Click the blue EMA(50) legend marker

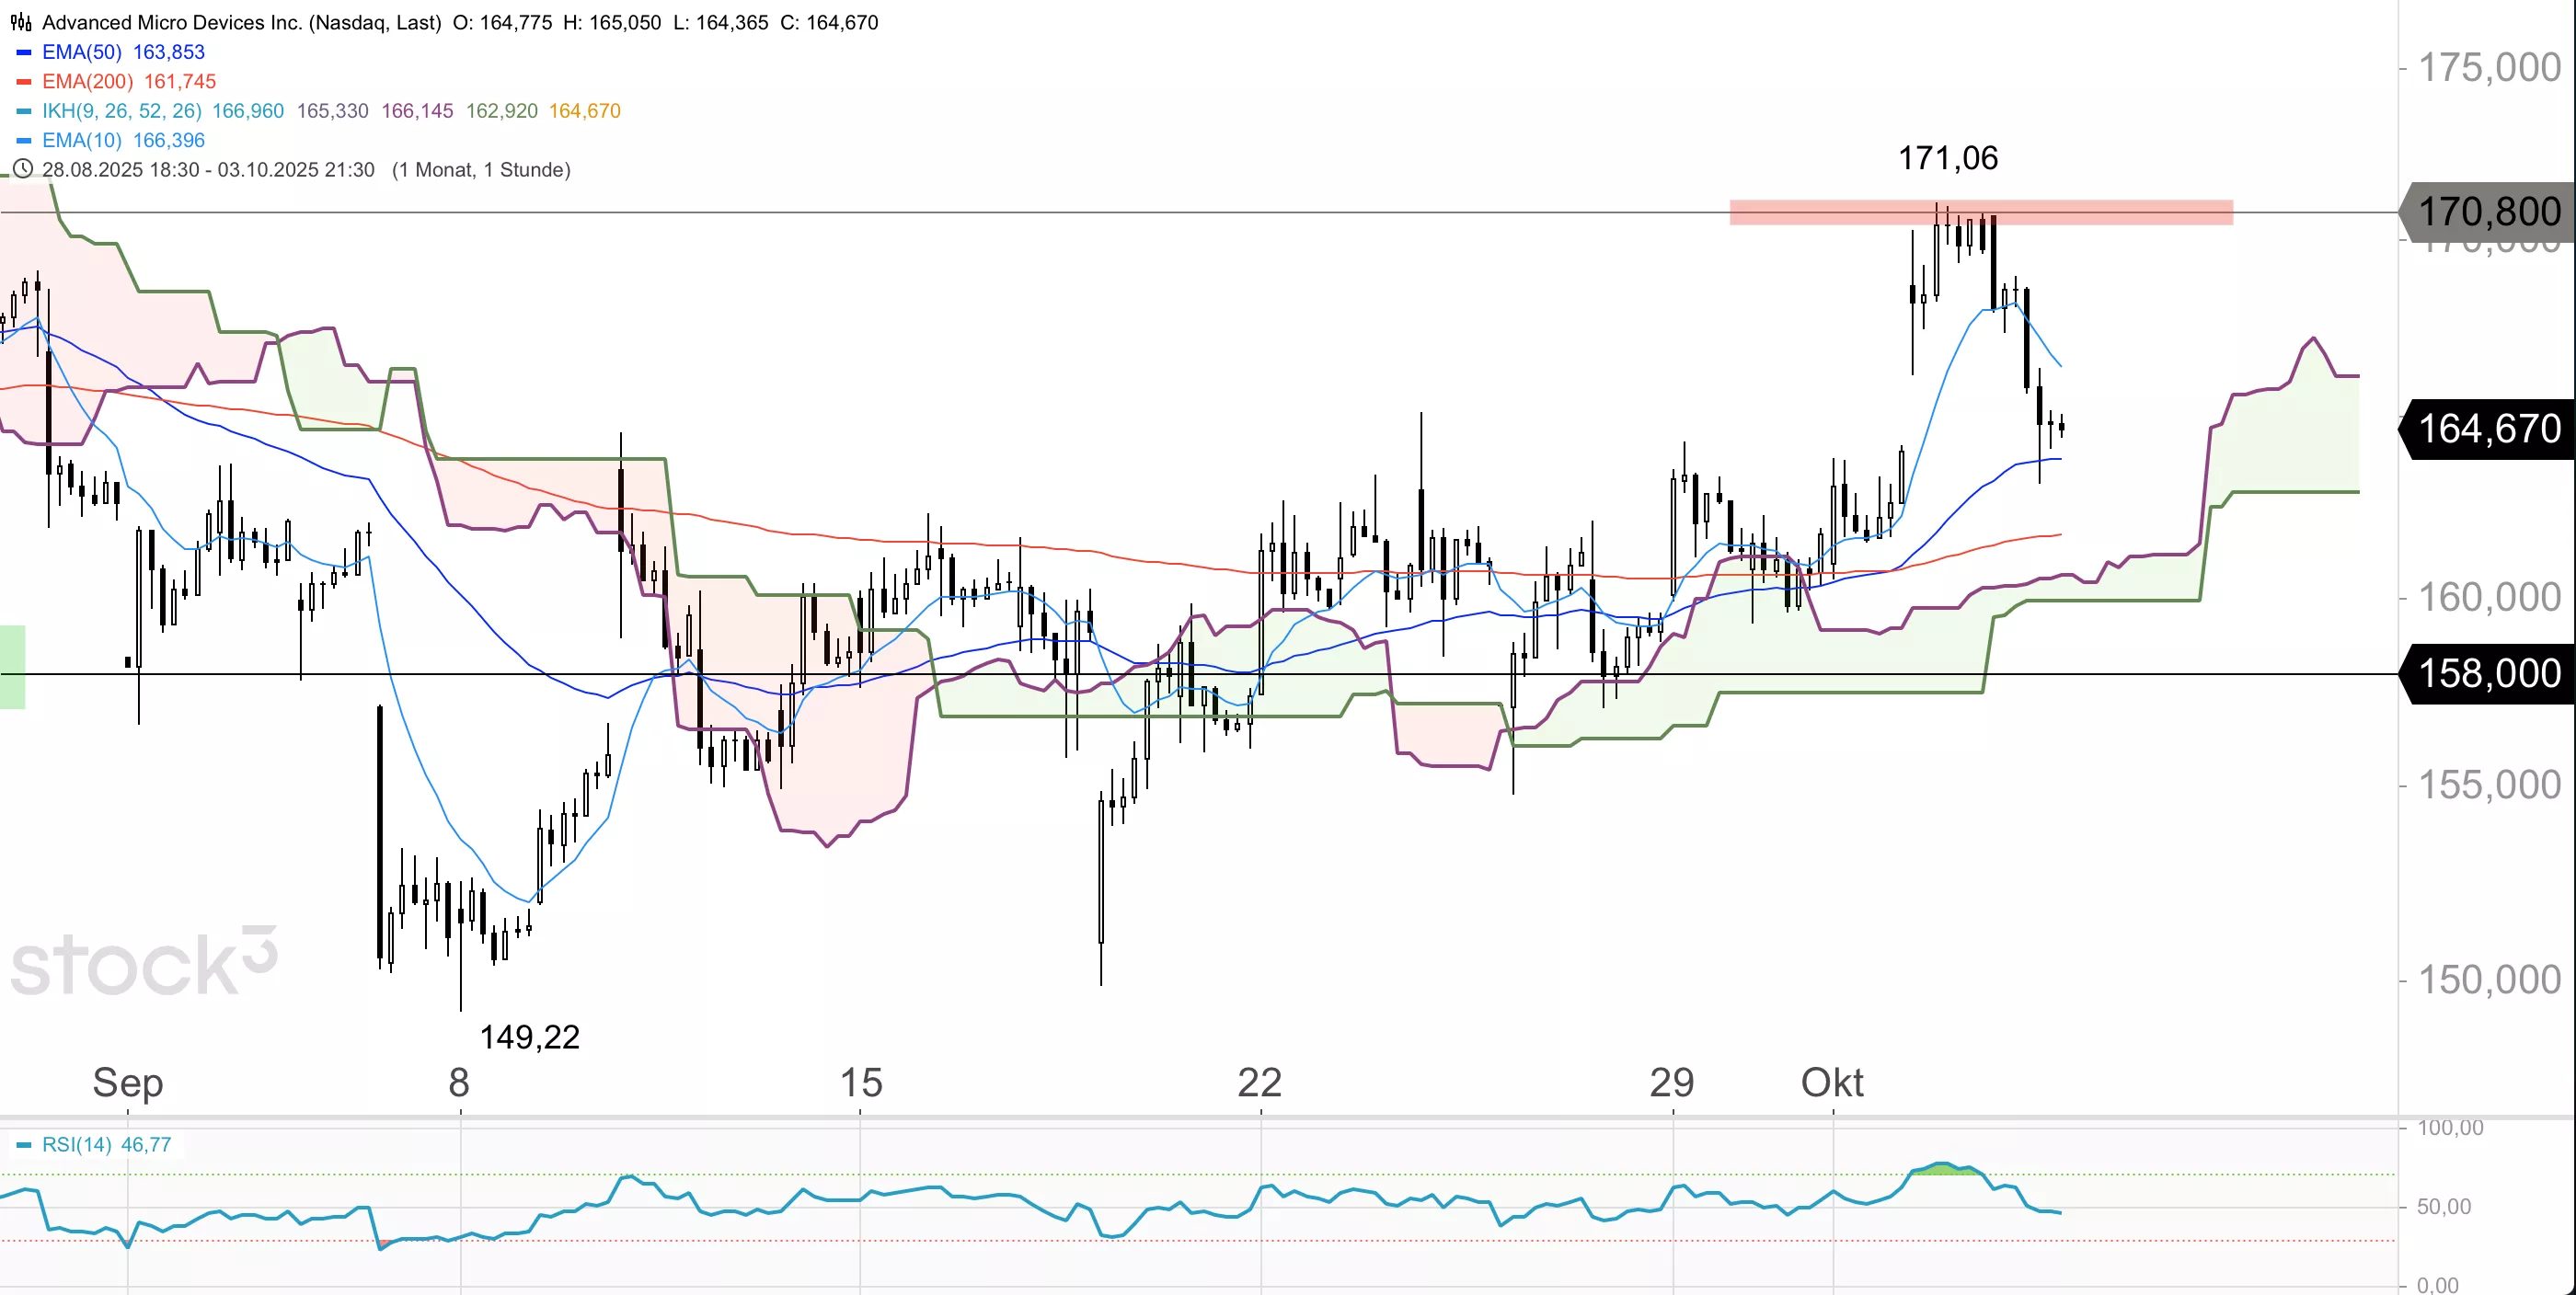click(x=24, y=52)
